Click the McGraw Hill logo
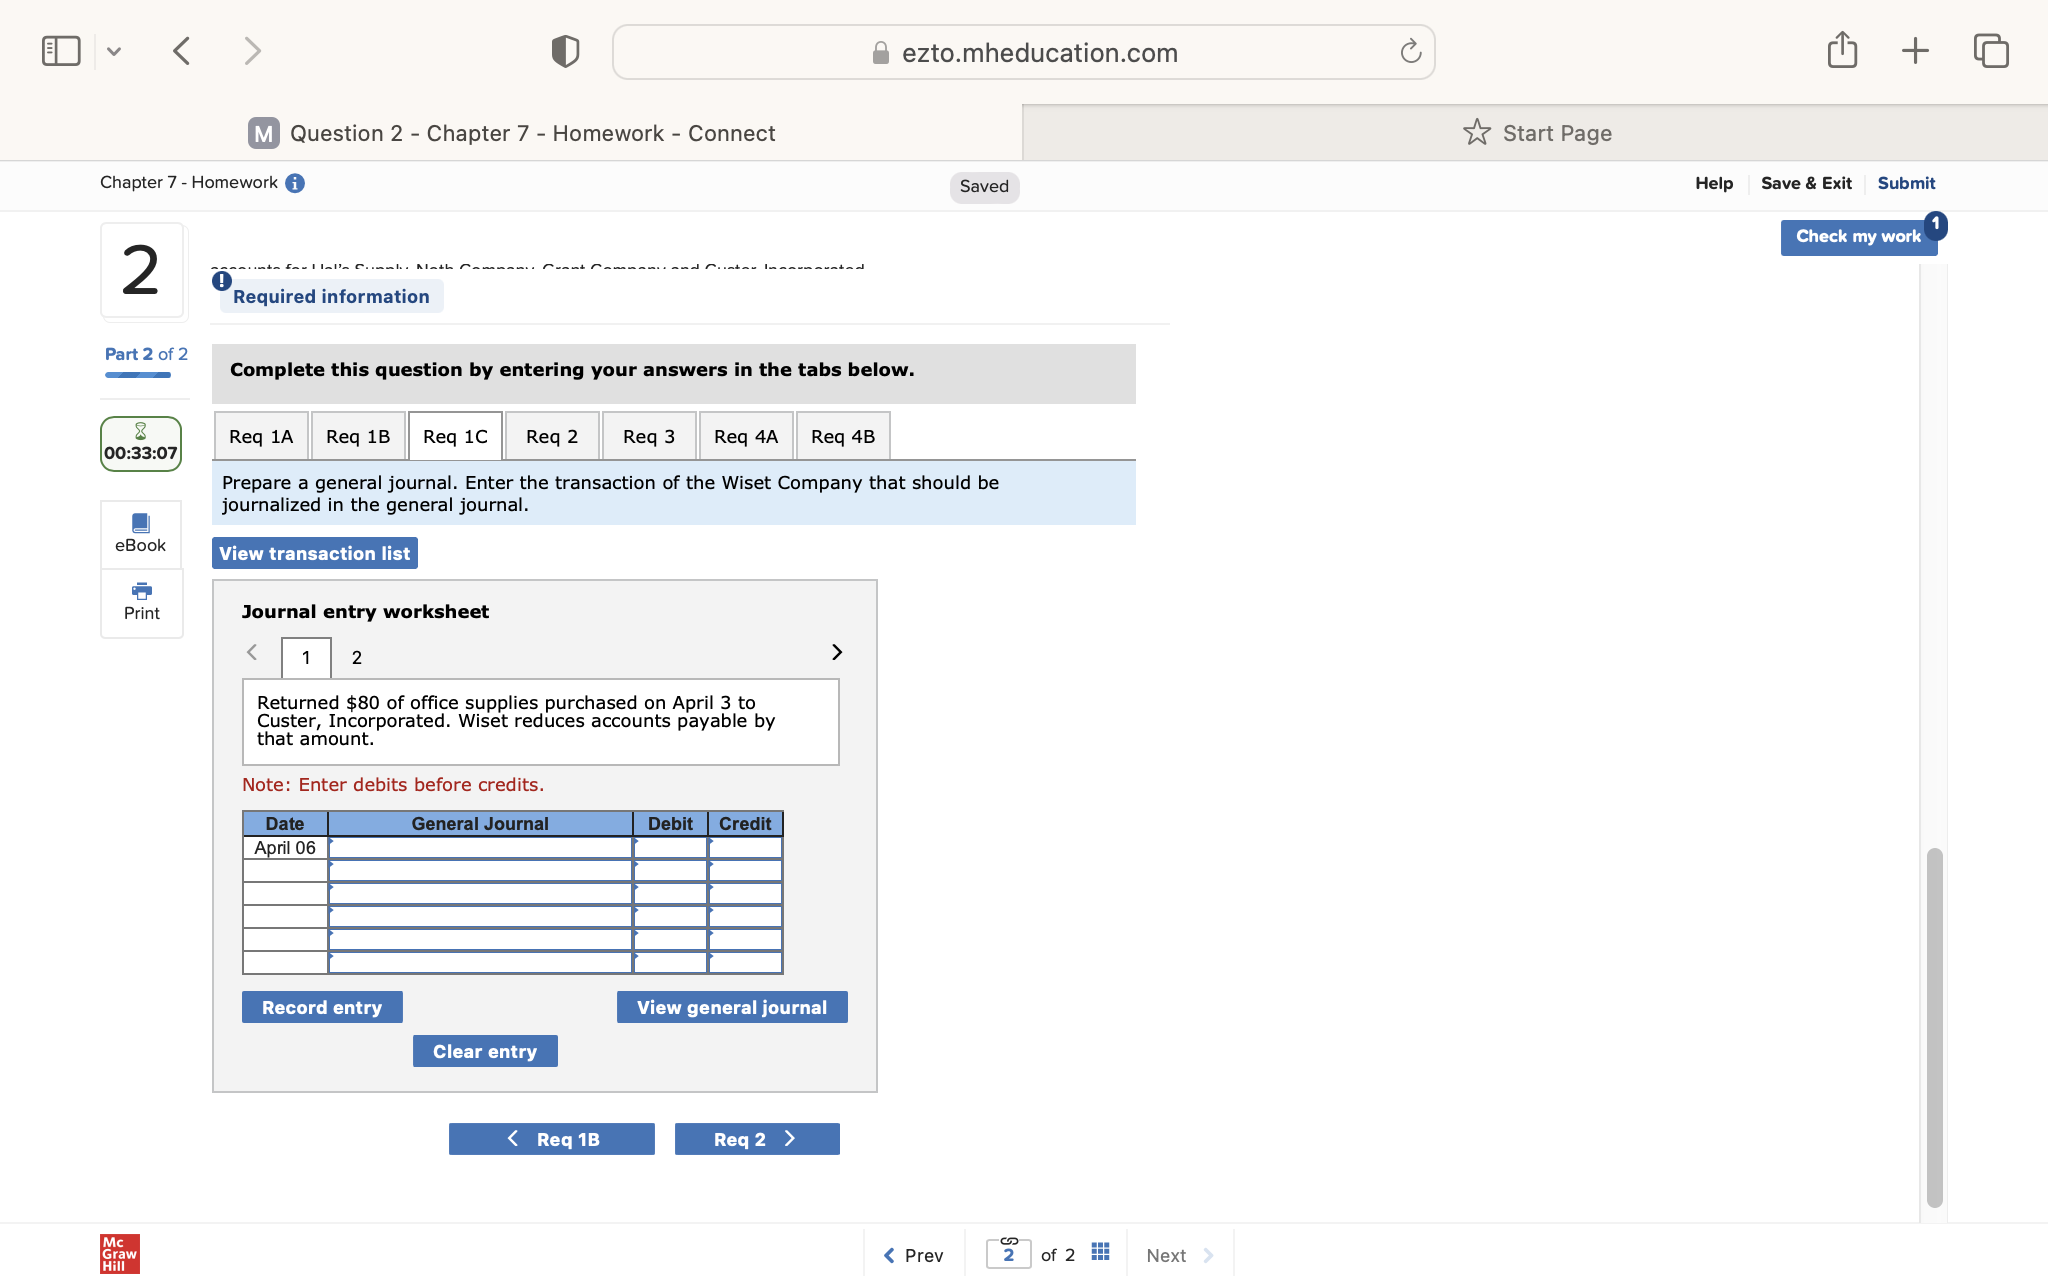Screen dimensions: 2048x1280 pyautogui.click(x=118, y=1253)
